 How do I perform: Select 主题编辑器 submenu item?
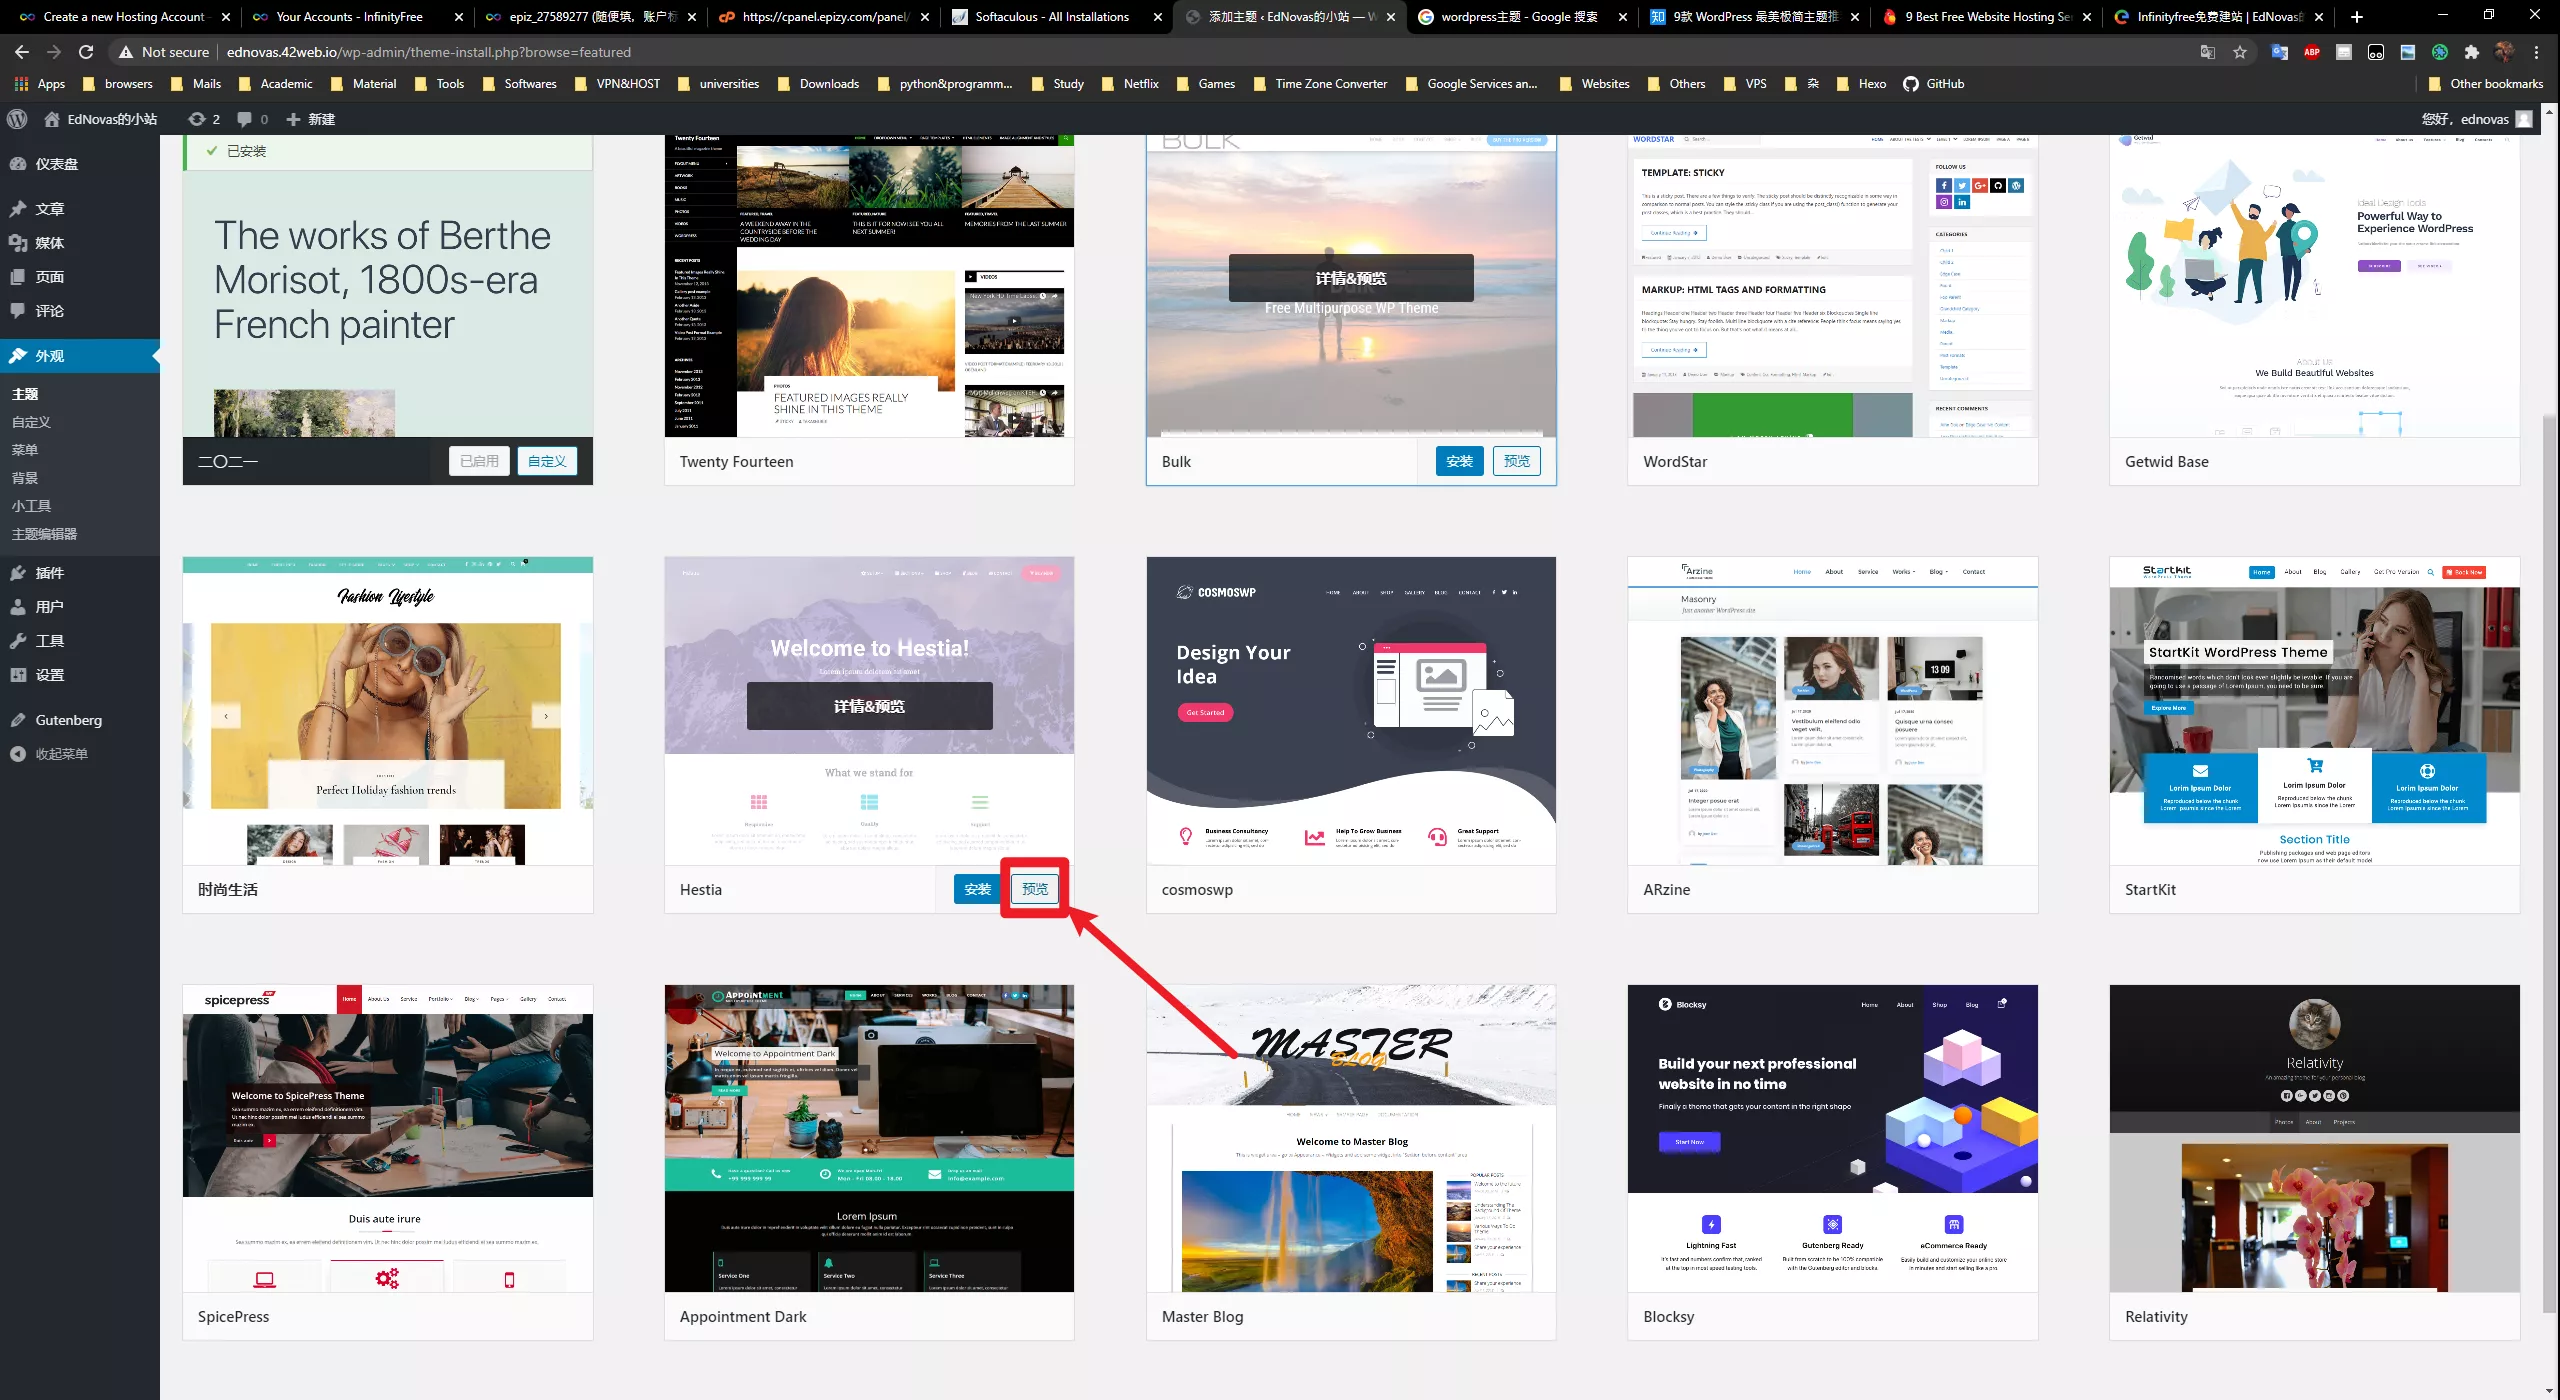[x=44, y=534]
